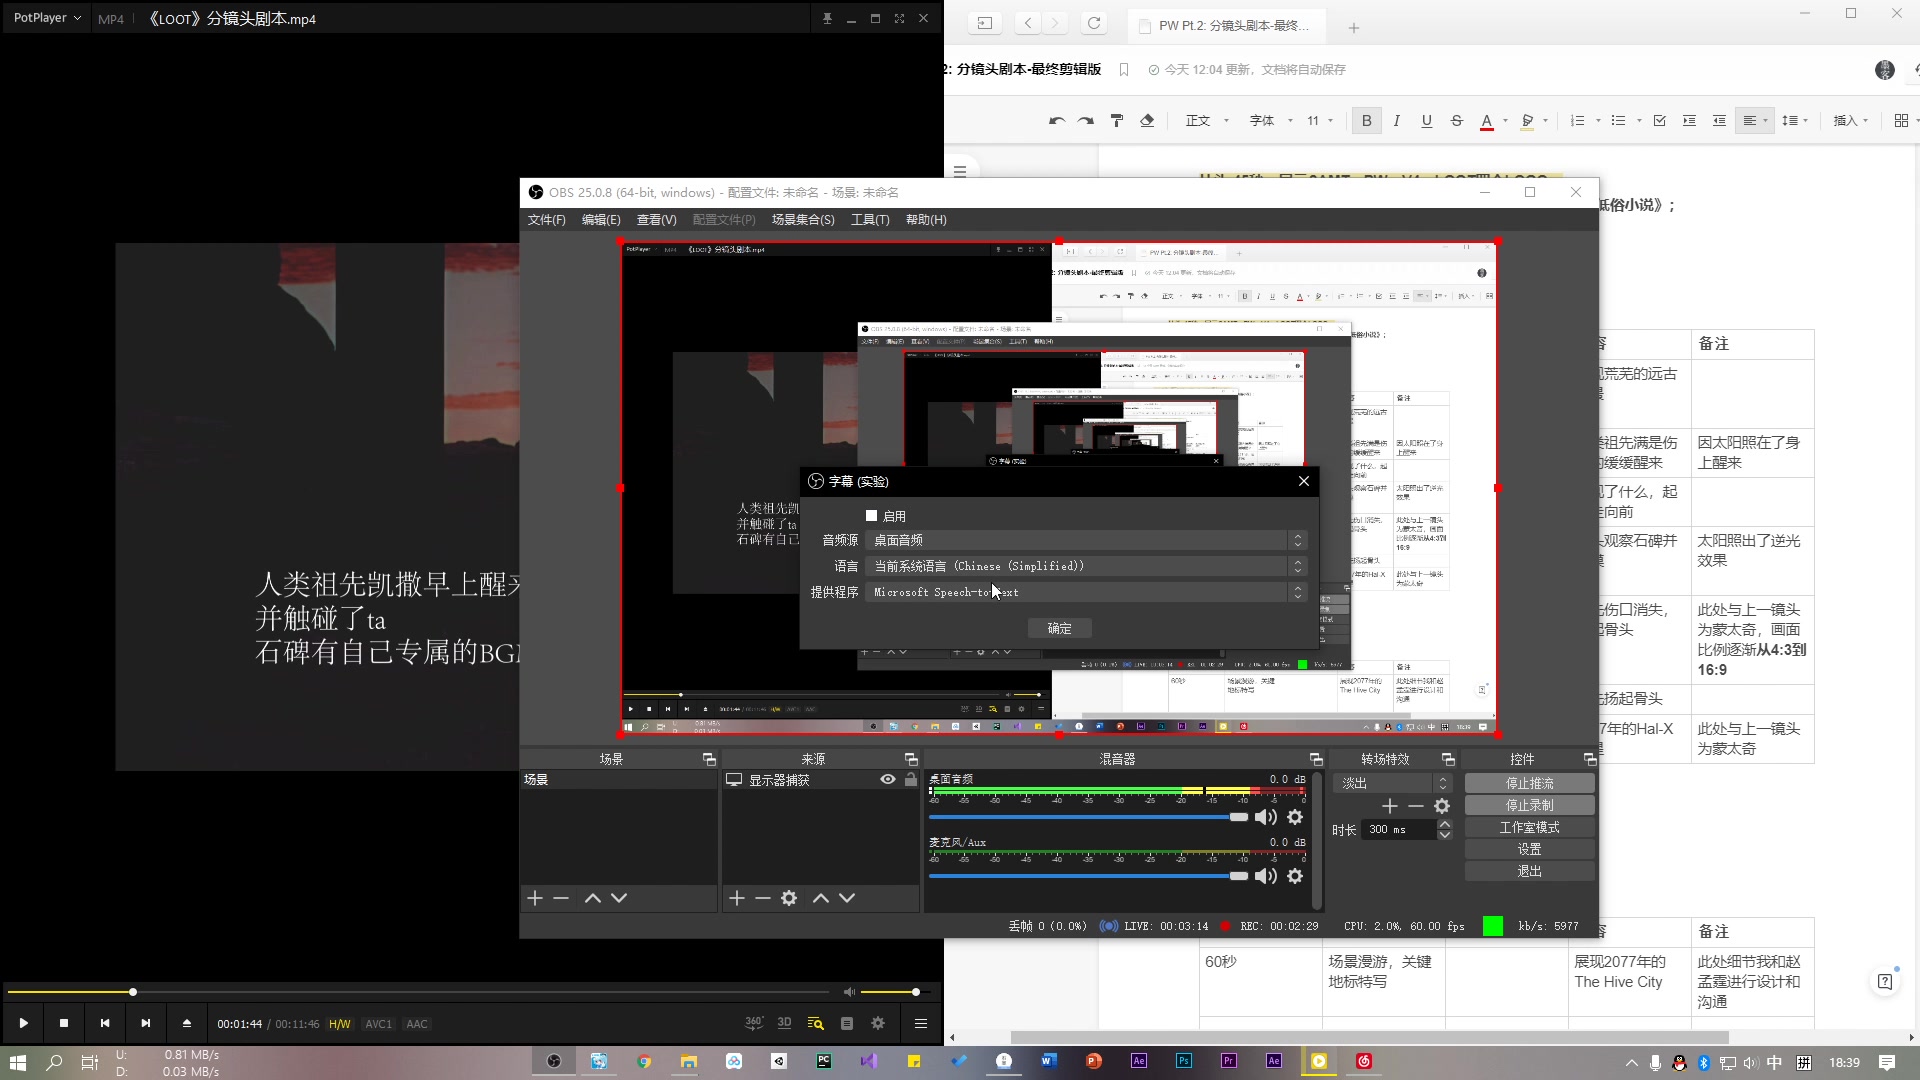Open 桌面音频 mixer settings gear

(x=1295, y=817)
